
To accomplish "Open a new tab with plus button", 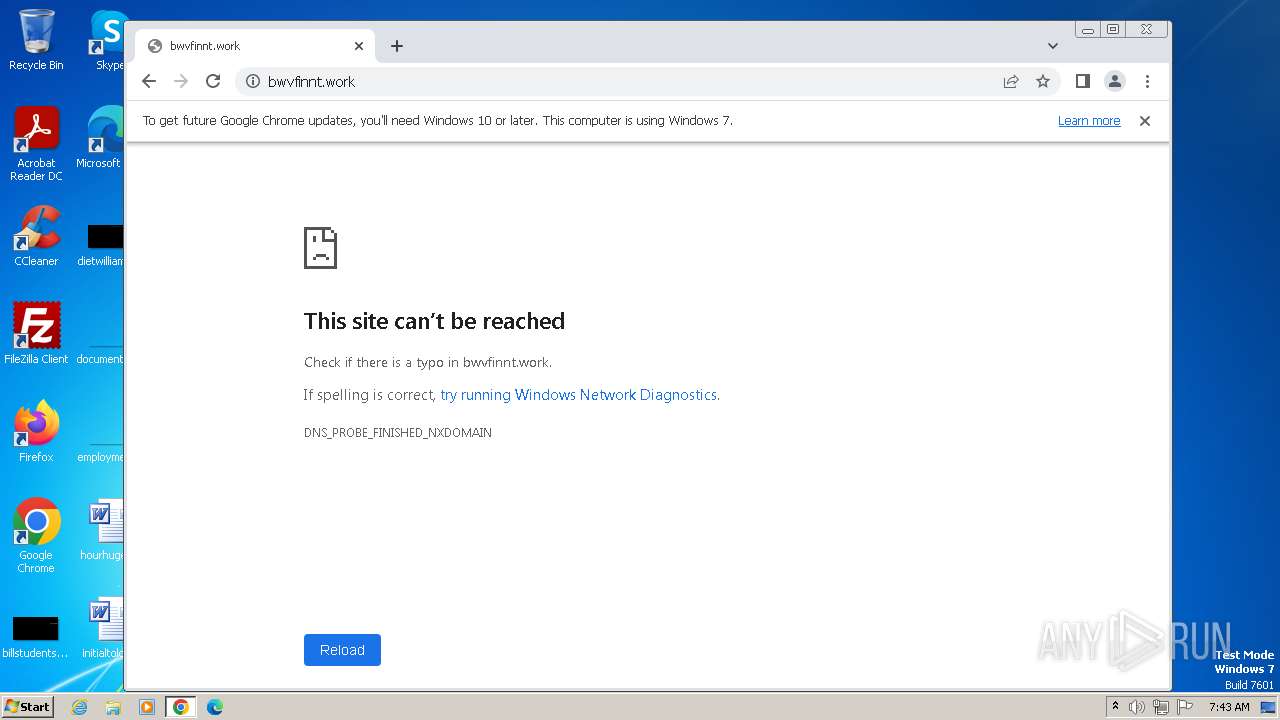I will pos(397,46).
